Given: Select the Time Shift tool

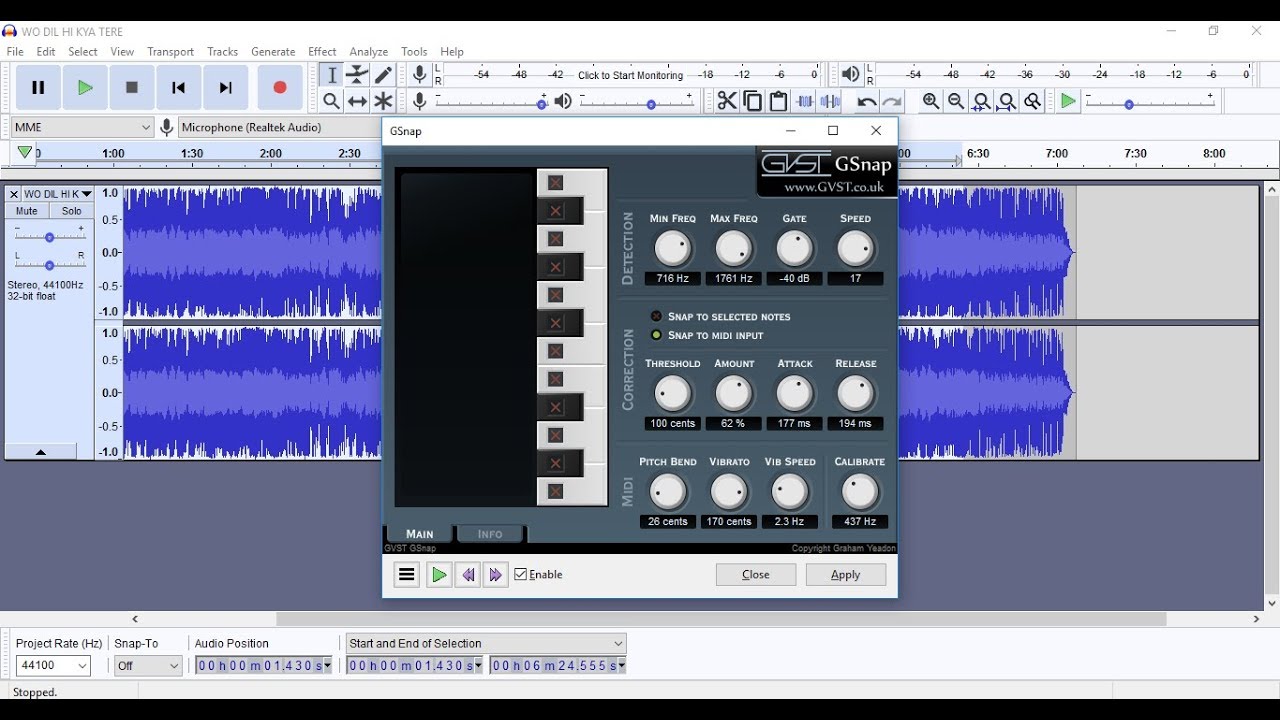Looking at the screenshot, I should pyautogui.click(x=357, y=101).
